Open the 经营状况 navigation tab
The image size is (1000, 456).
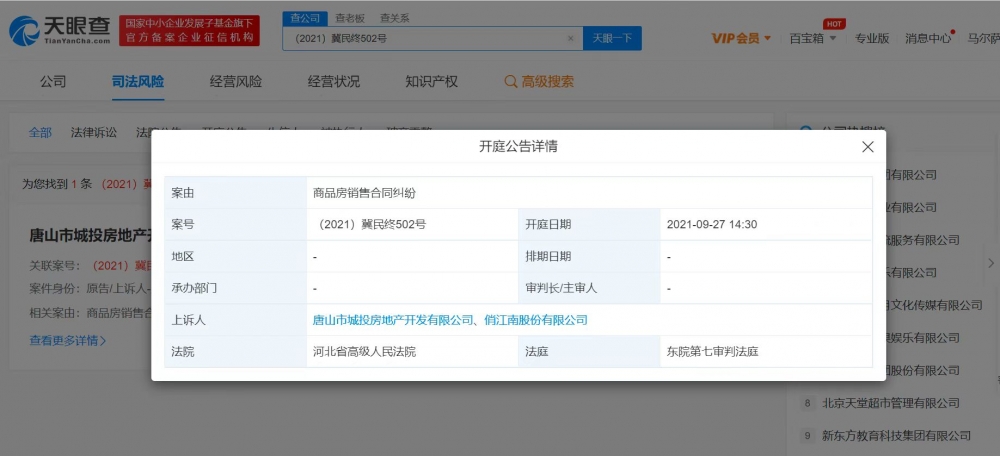click(334, 82)
